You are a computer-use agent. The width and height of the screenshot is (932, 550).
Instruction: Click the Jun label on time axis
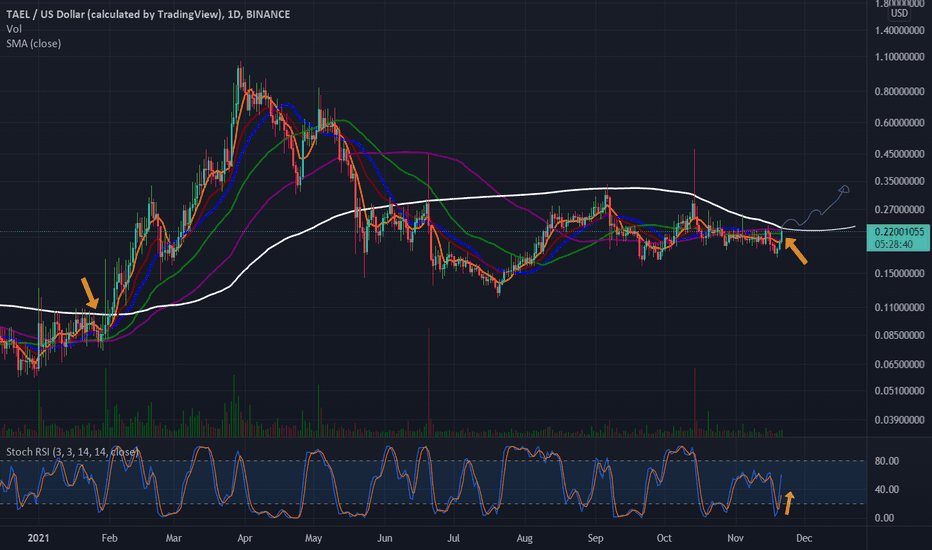pos(385,538)
